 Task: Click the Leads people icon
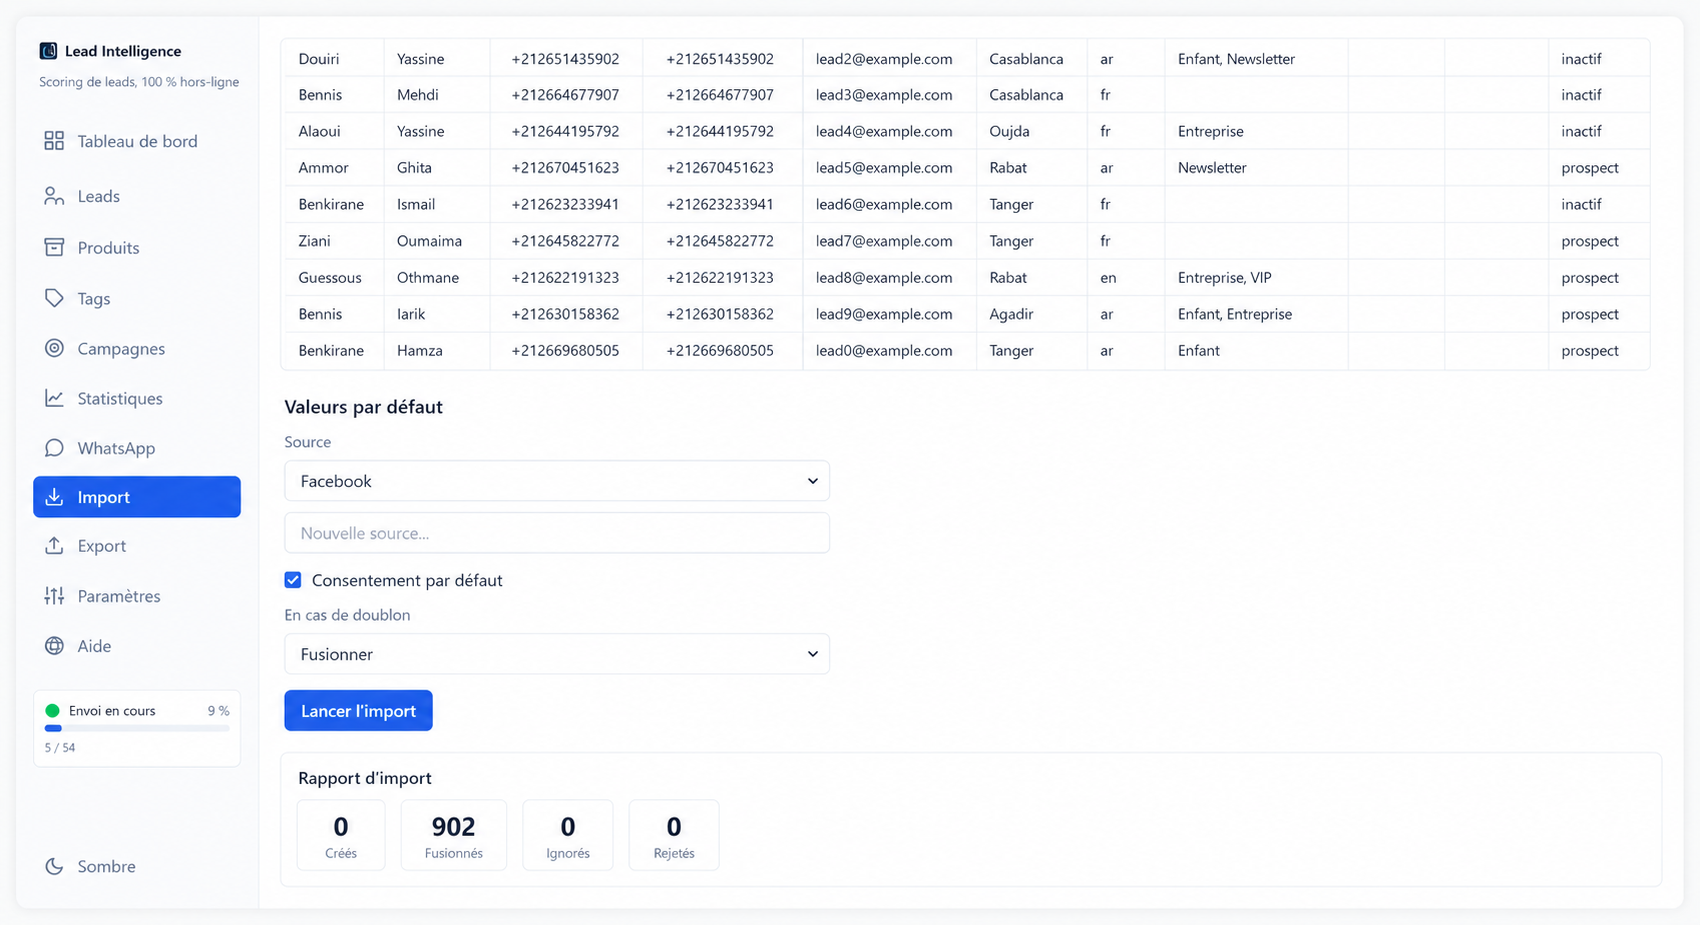point(54,196)
